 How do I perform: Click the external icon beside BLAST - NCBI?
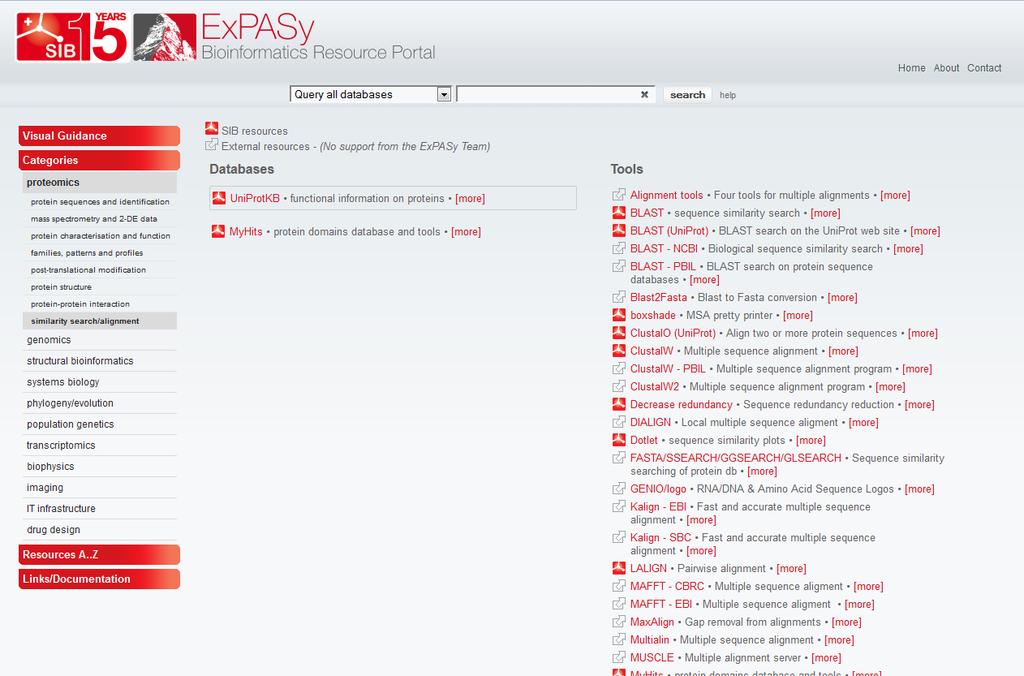pos(618,248)
